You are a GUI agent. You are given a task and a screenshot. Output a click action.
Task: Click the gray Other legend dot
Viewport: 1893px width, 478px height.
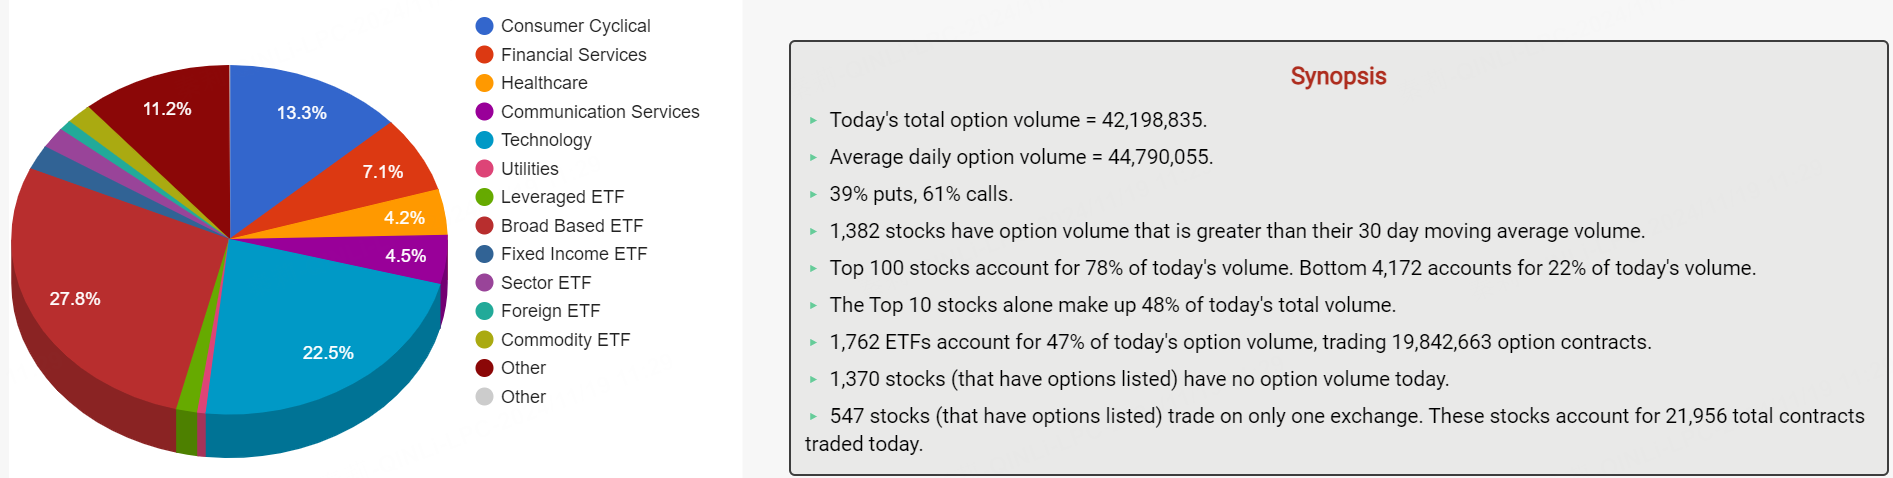(485, 397)
